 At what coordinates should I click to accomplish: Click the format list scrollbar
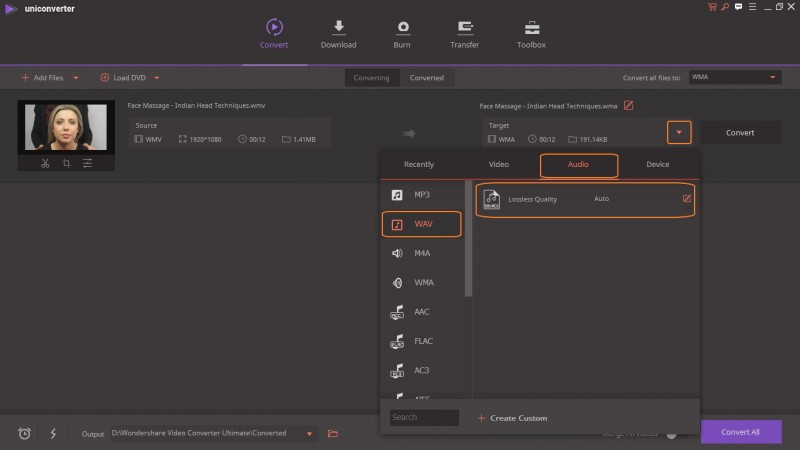coord(468,239)
